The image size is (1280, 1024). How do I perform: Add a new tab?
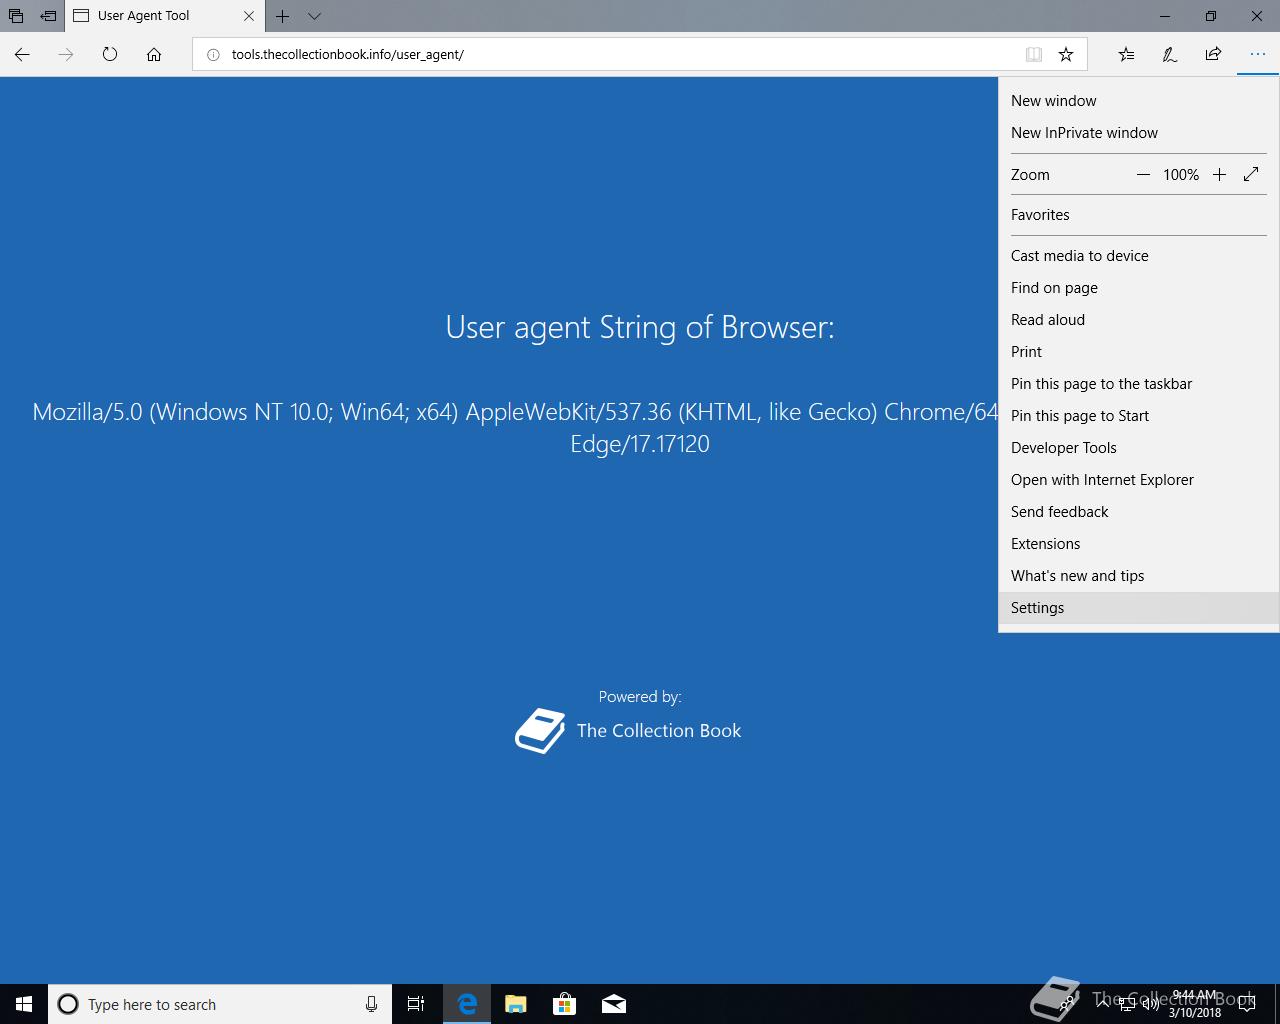283,16
